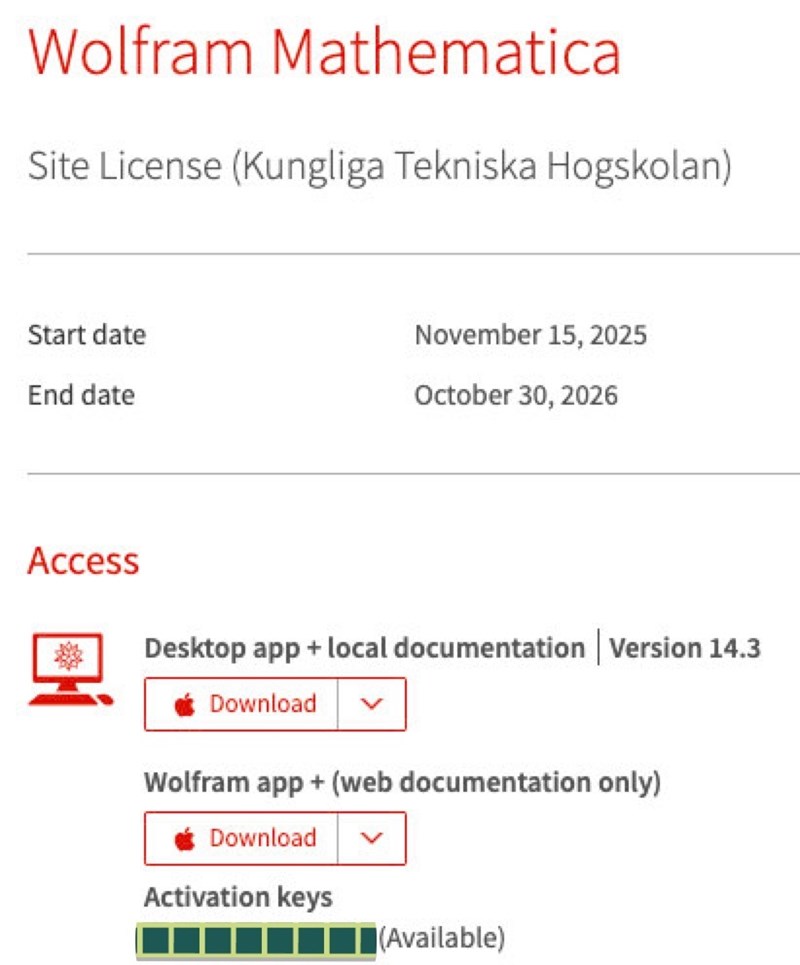
Task: Click the End date label
Action: pos(81,395)
